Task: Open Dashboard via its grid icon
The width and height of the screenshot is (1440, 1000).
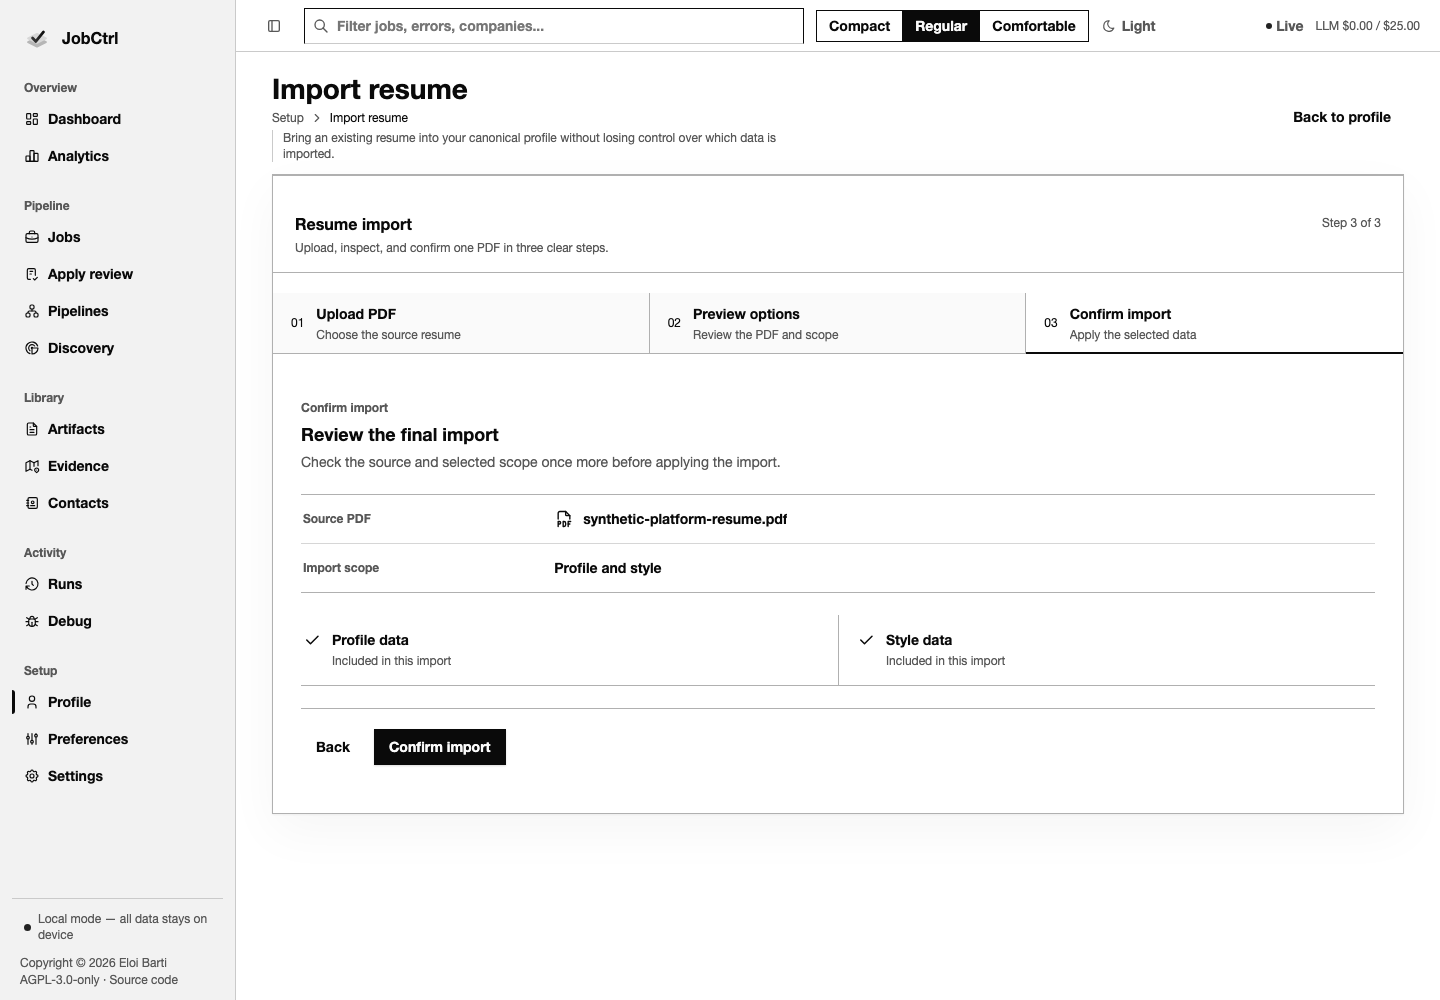Action: 32,119
